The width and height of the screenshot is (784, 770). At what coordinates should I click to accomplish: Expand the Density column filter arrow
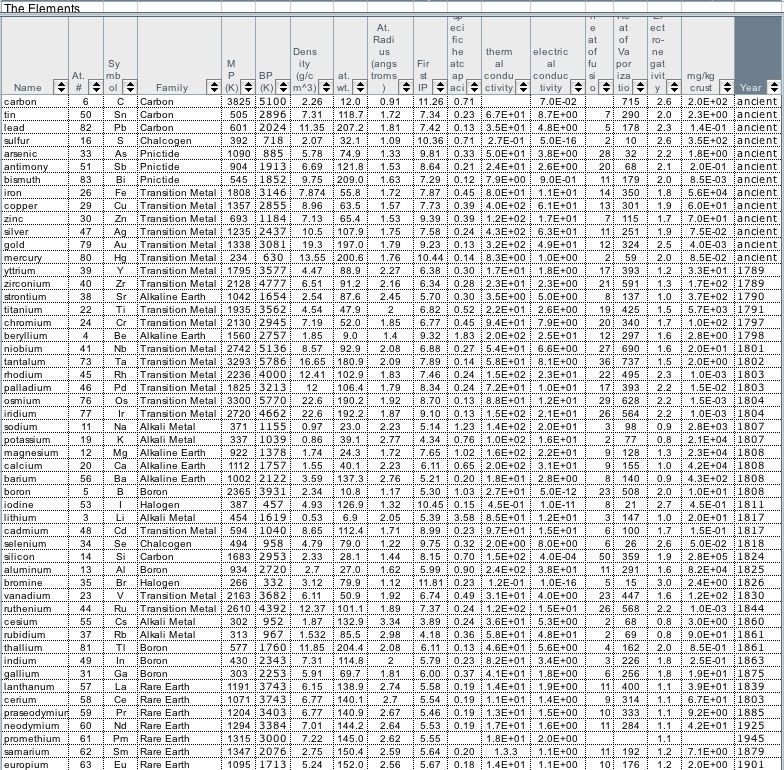pos(326,88)
